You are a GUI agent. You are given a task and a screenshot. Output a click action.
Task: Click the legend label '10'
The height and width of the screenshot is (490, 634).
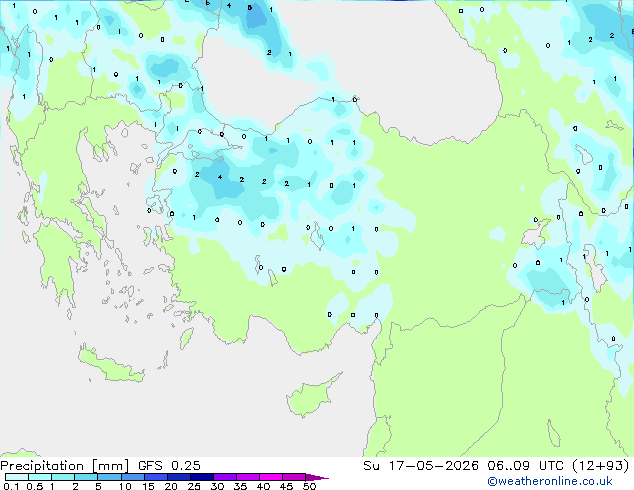(x=125, y=486)
